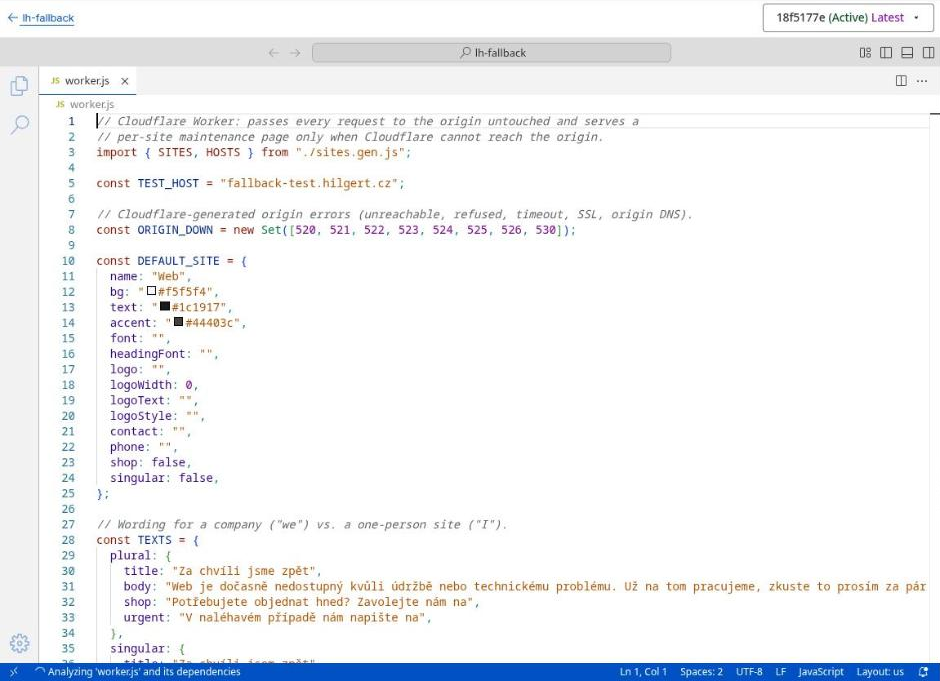The image size is (940, 681).
Task: Click the lh-fallback command center search box
Action: click(492, 53)
